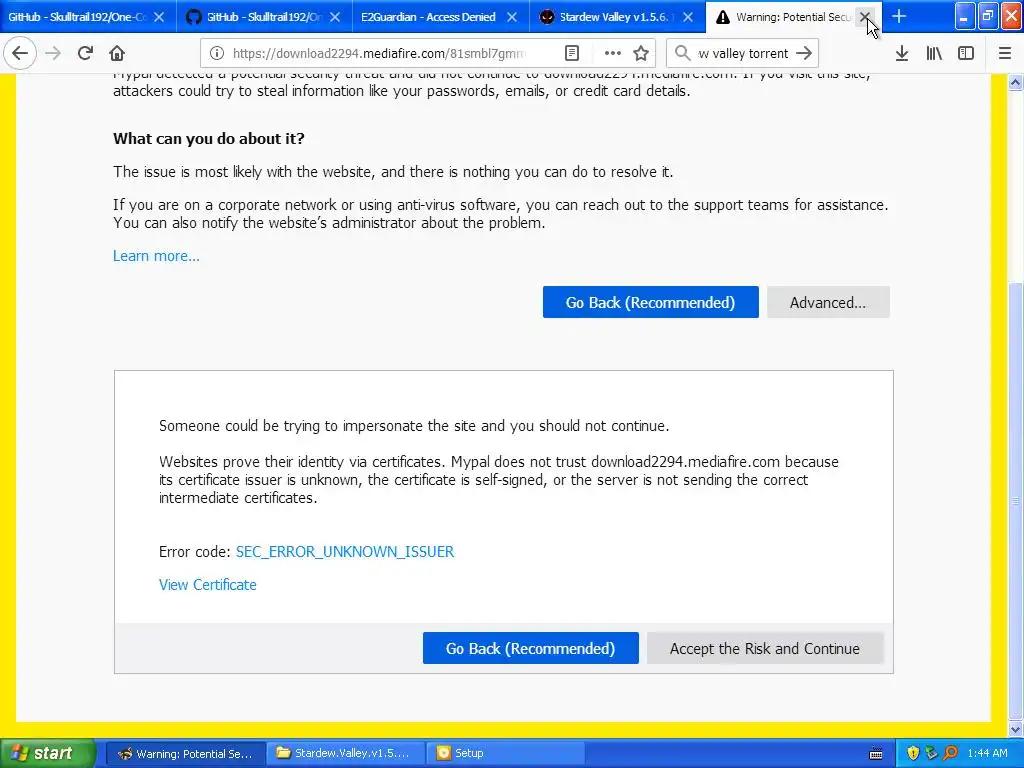Open the page actions three-dot menu
Screen dimensions: 1024x768
coord(612,54)
